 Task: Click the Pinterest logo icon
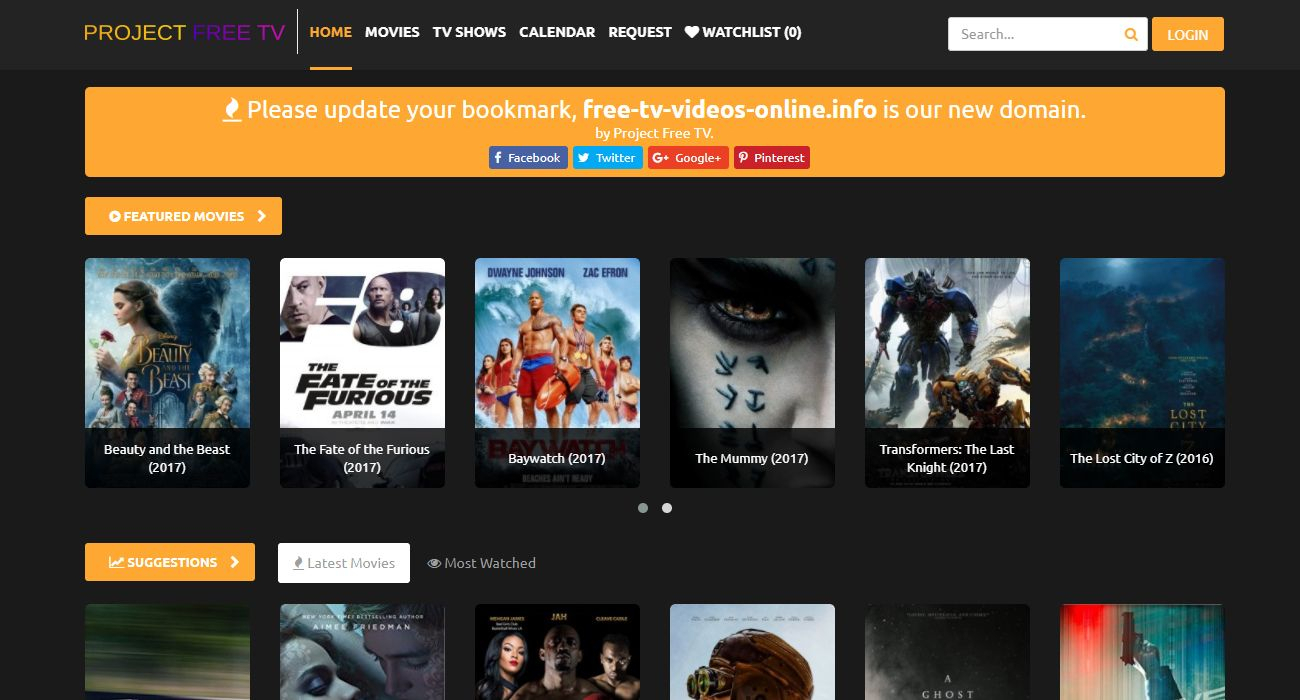pos(743,158)
